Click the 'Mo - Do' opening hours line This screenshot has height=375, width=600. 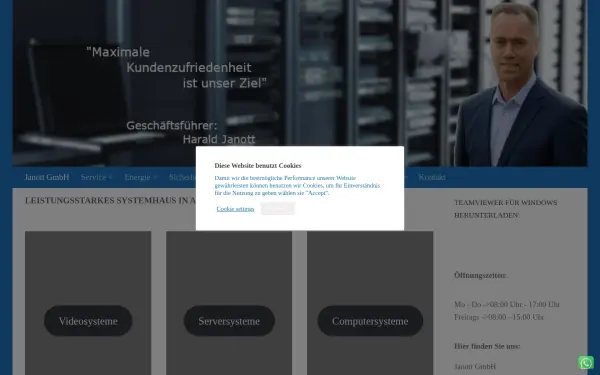tap(507, 305)
